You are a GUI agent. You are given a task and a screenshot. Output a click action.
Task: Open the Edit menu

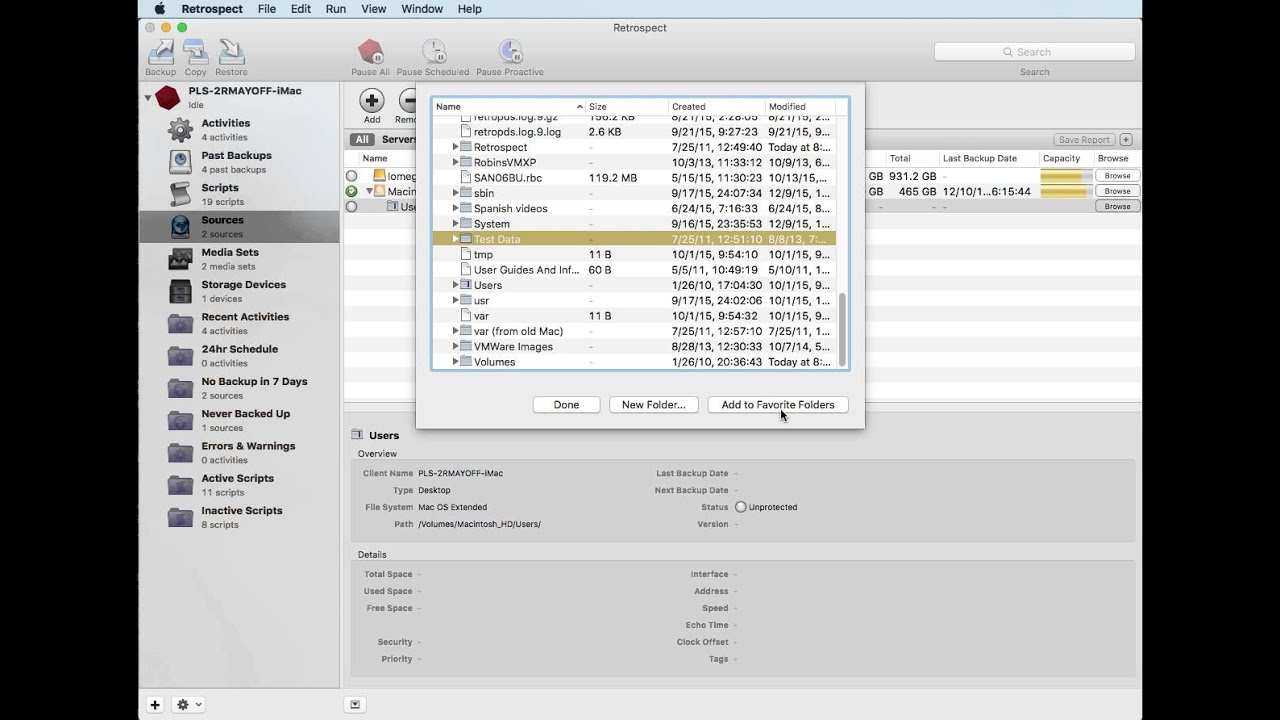[301, 9]
